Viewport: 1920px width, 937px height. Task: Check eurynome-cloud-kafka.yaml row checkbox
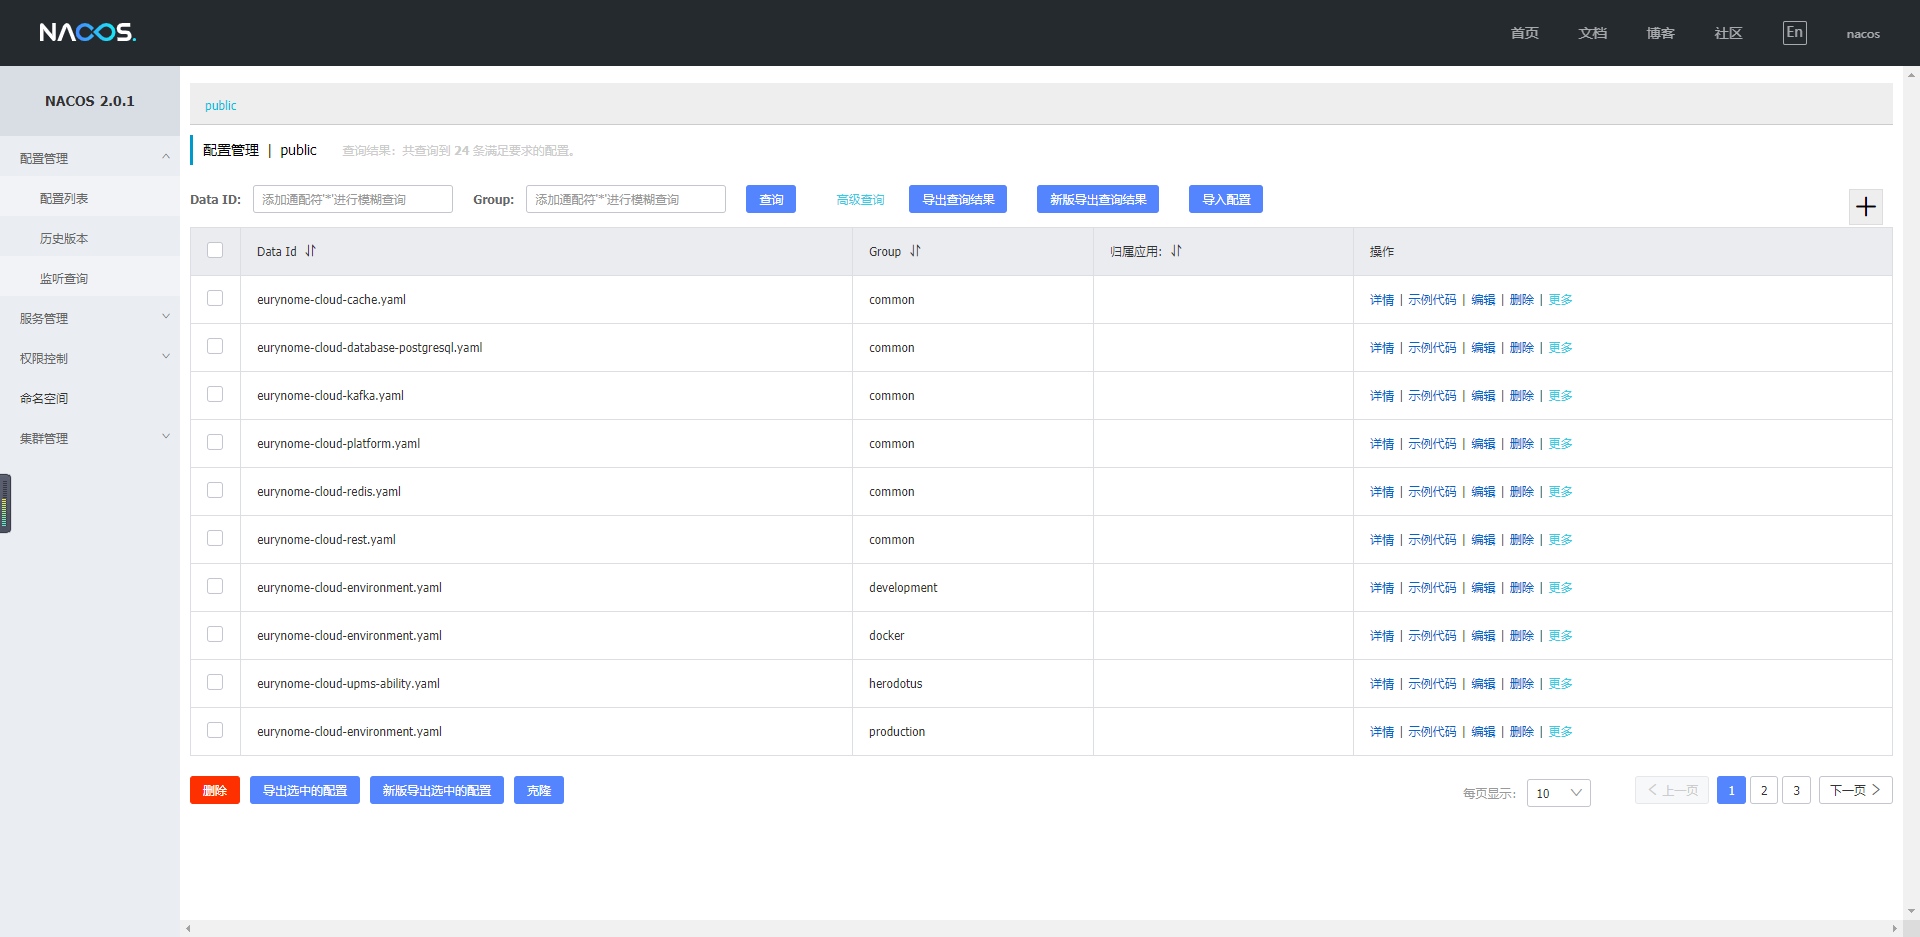[x=215, y=394]
